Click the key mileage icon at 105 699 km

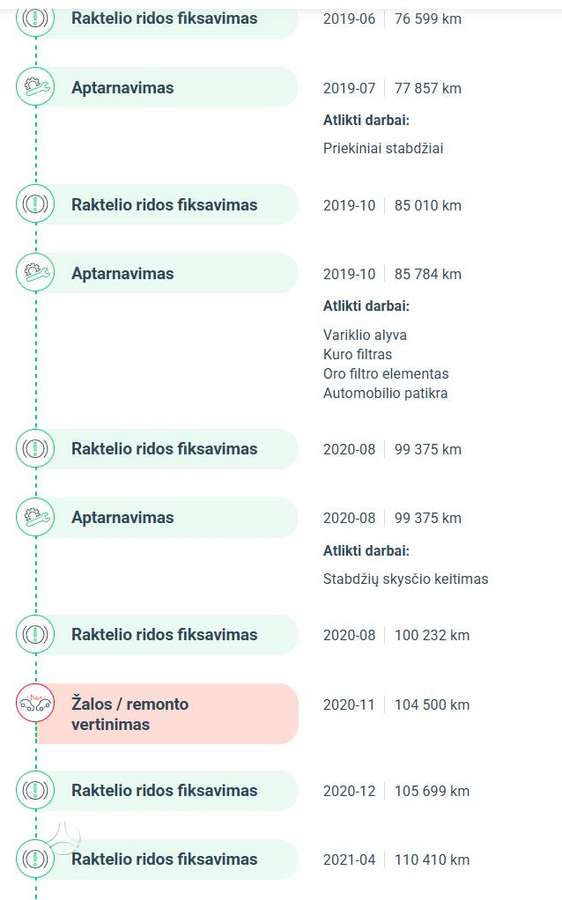click(35, 790)
